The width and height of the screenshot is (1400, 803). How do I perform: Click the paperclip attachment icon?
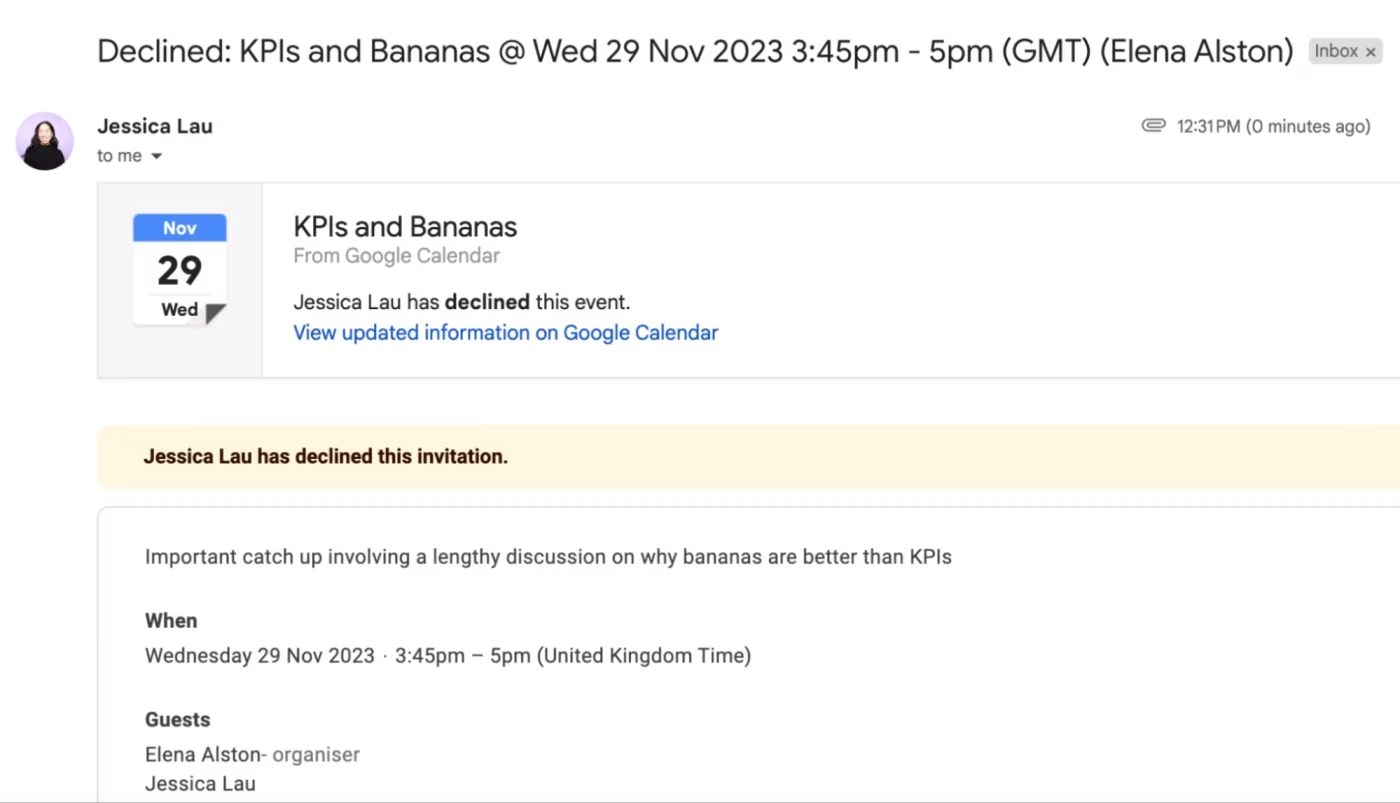(1154, 126)
